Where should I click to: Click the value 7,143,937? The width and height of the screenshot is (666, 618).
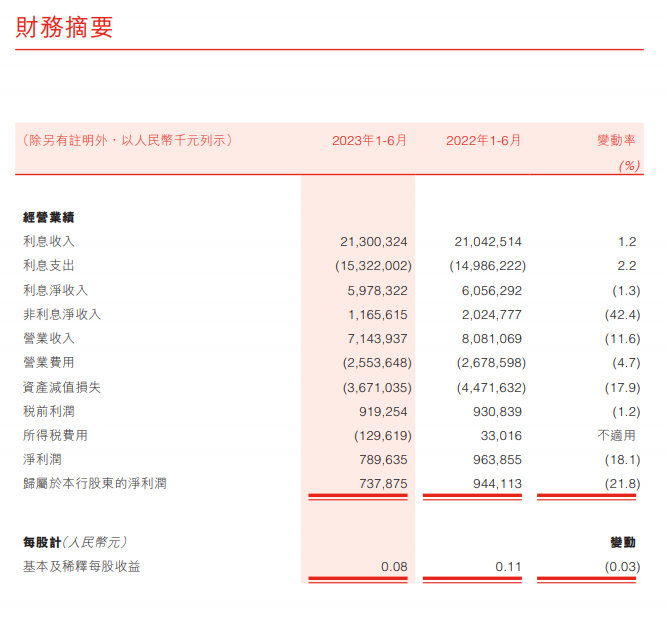(377, 339)
